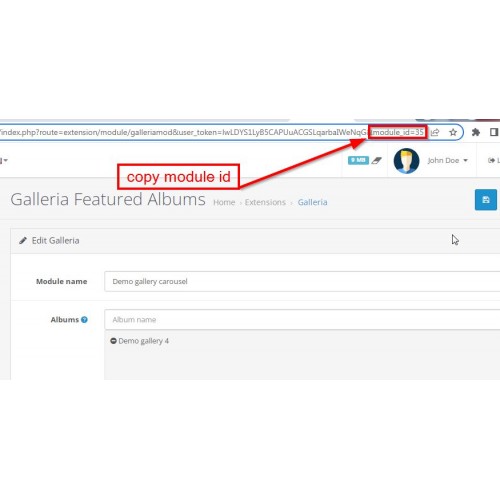
Task: Remove Demo gallery 4 via minus icon
Action: click(x=113, y=341)
